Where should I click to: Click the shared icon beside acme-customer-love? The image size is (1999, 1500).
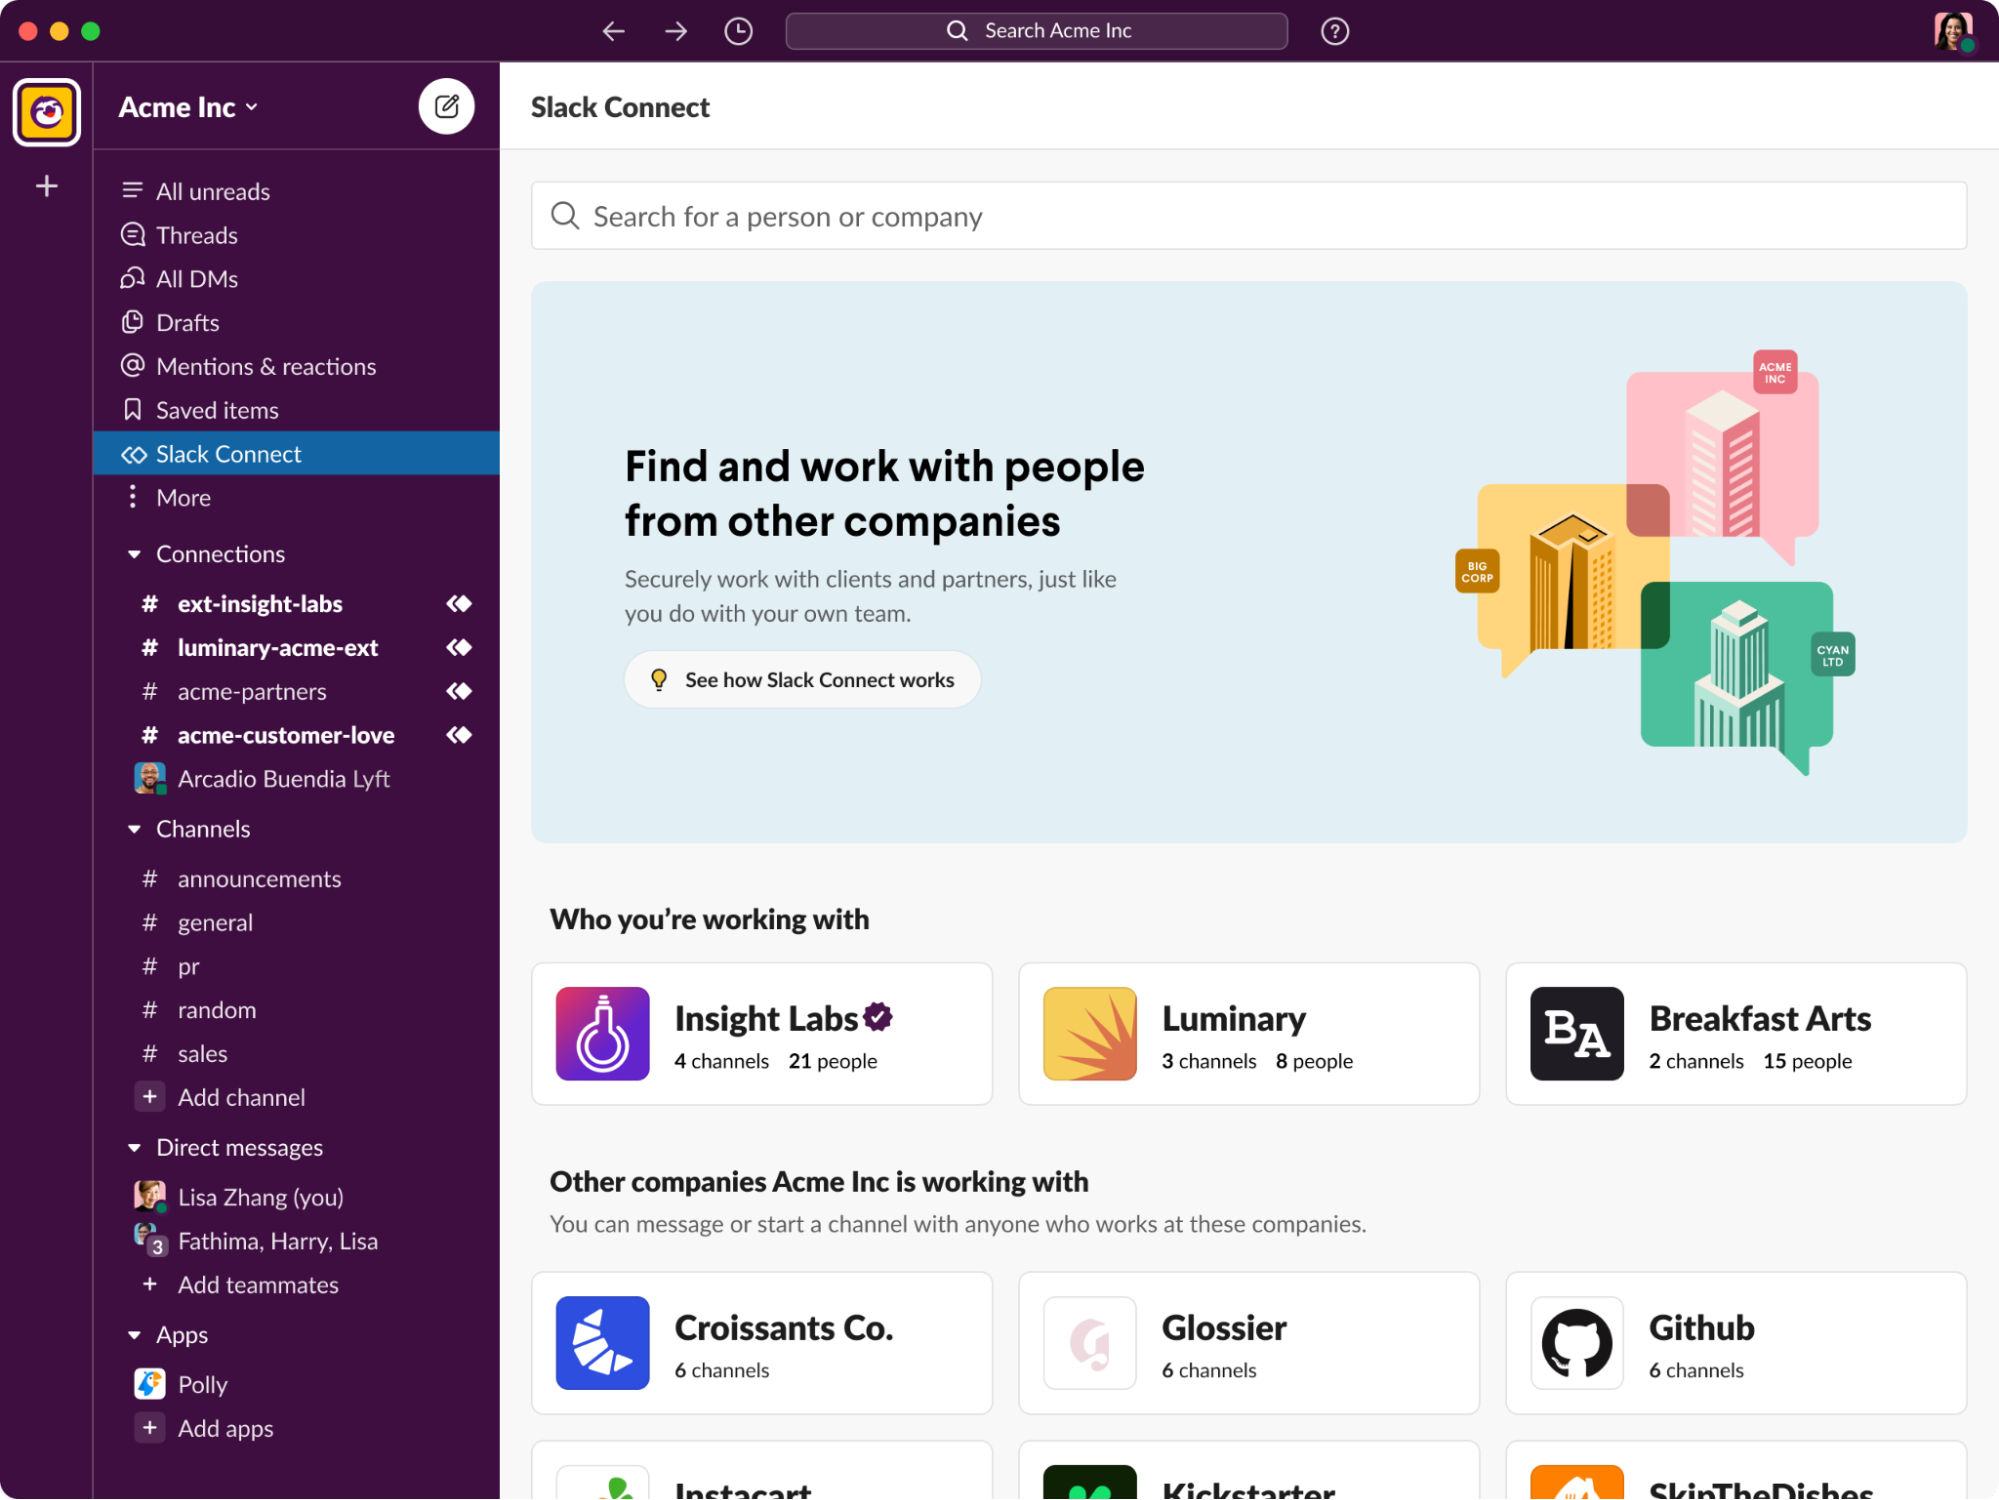tap(459, 735)
